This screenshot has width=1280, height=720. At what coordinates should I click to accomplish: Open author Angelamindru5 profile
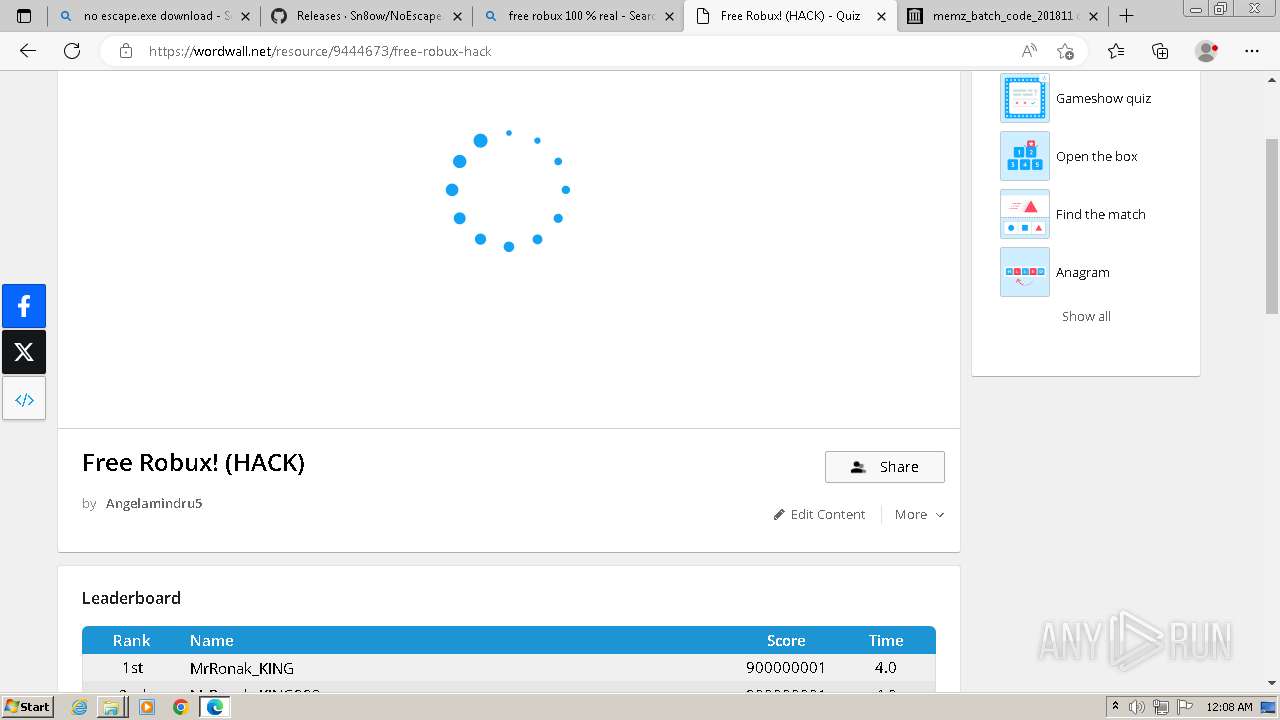pyautogui.click(x=154, y=503)
